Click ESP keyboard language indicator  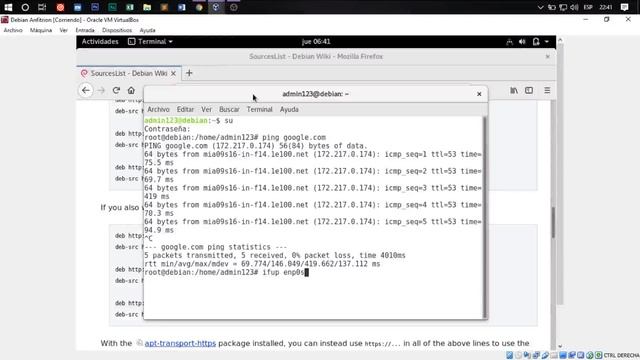coord(588,7)
